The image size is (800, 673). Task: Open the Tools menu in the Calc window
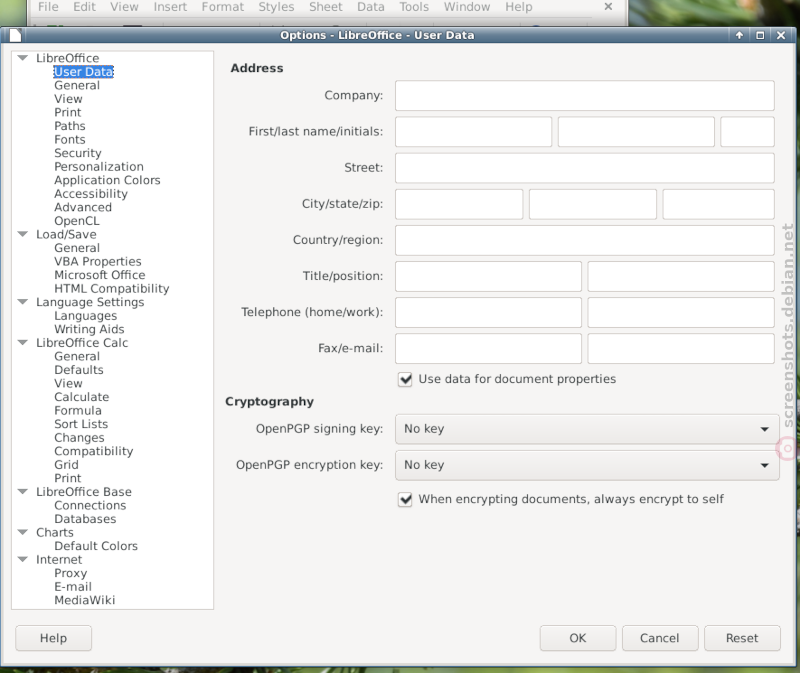[x=414, y=7]
